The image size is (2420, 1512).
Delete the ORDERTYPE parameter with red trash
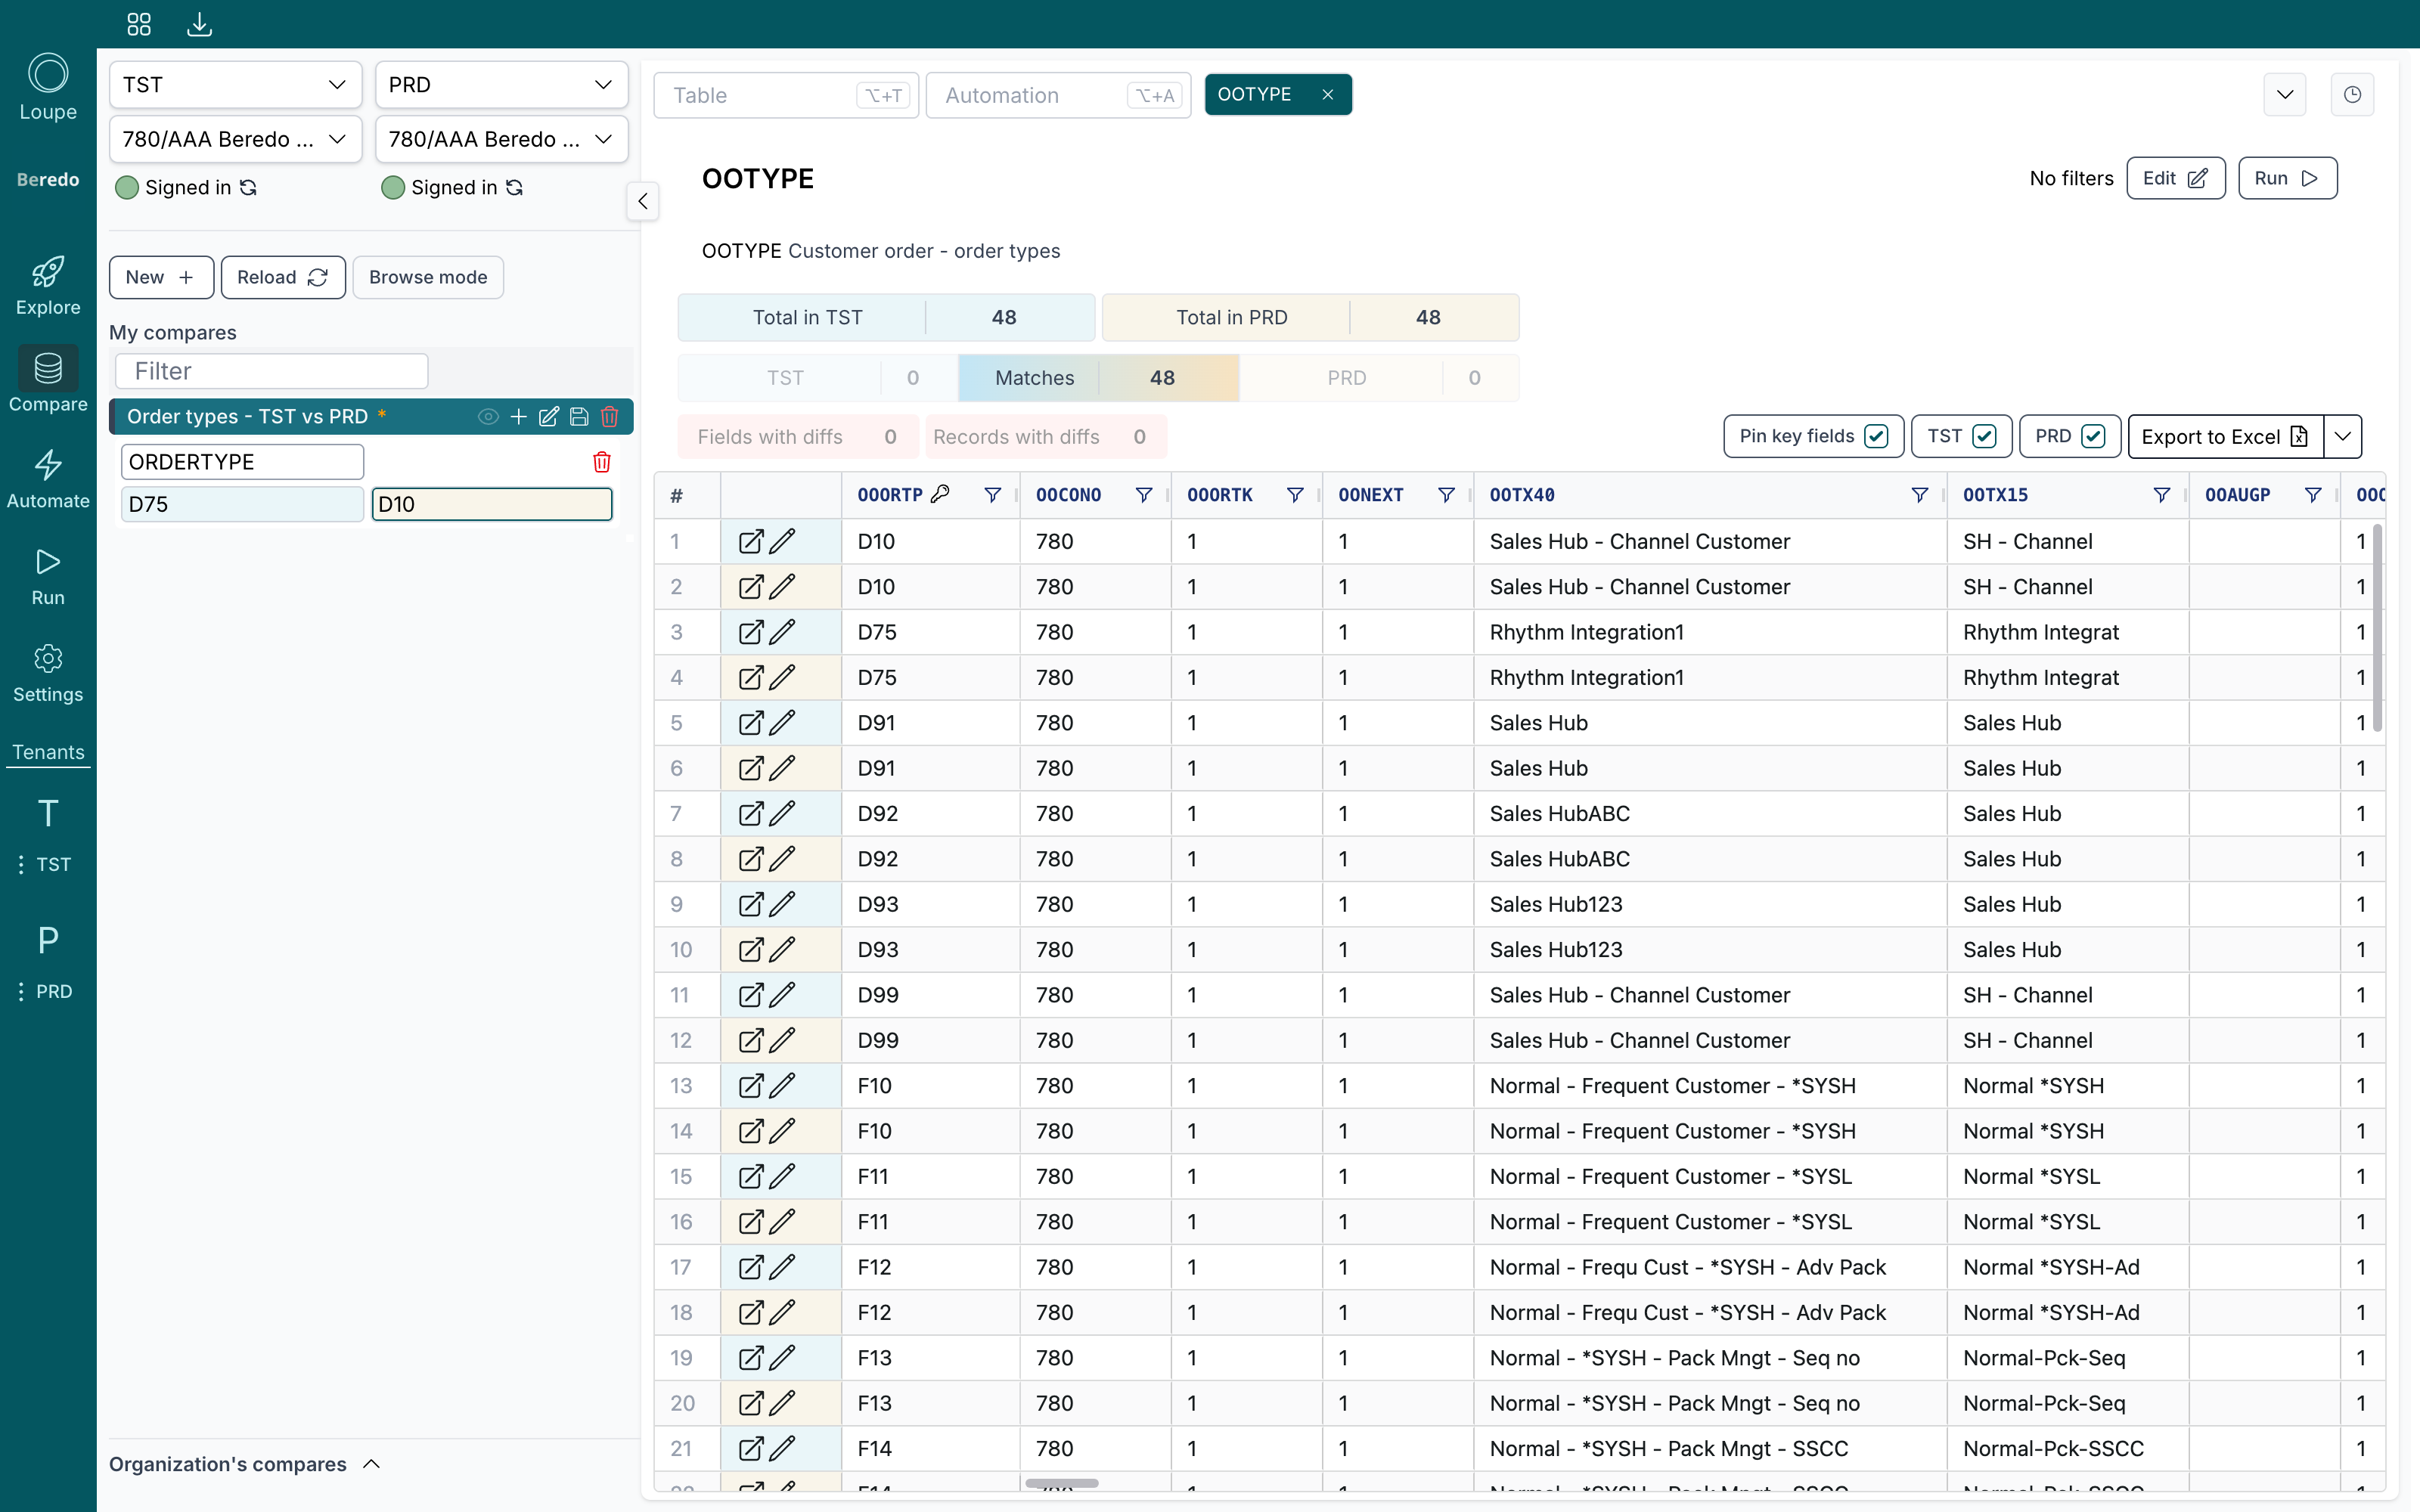coord(601,462)
